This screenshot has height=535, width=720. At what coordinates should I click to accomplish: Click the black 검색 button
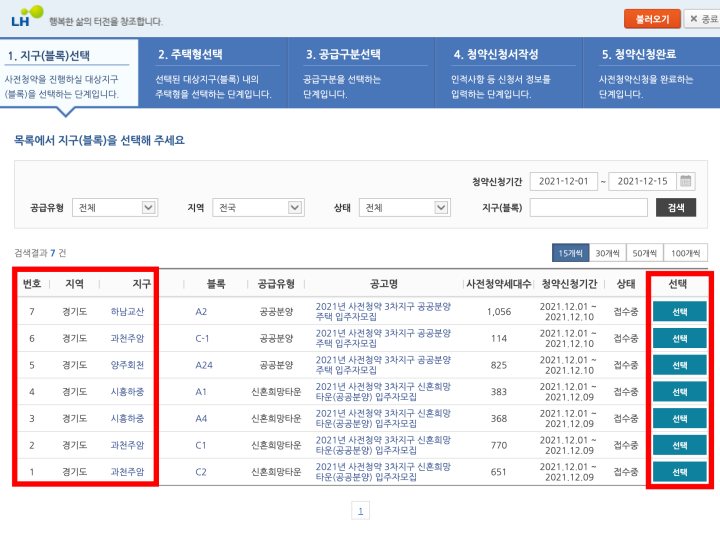[676, 208]
